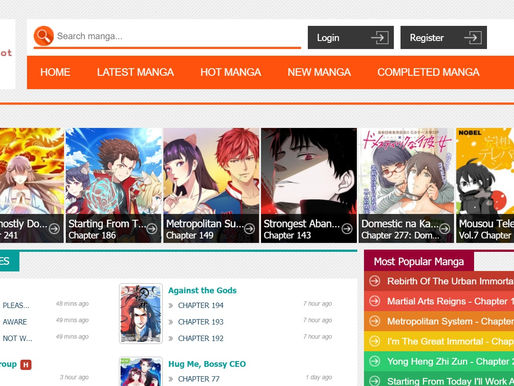
Task: Open the Login button
Action: (x=351, y=37)
